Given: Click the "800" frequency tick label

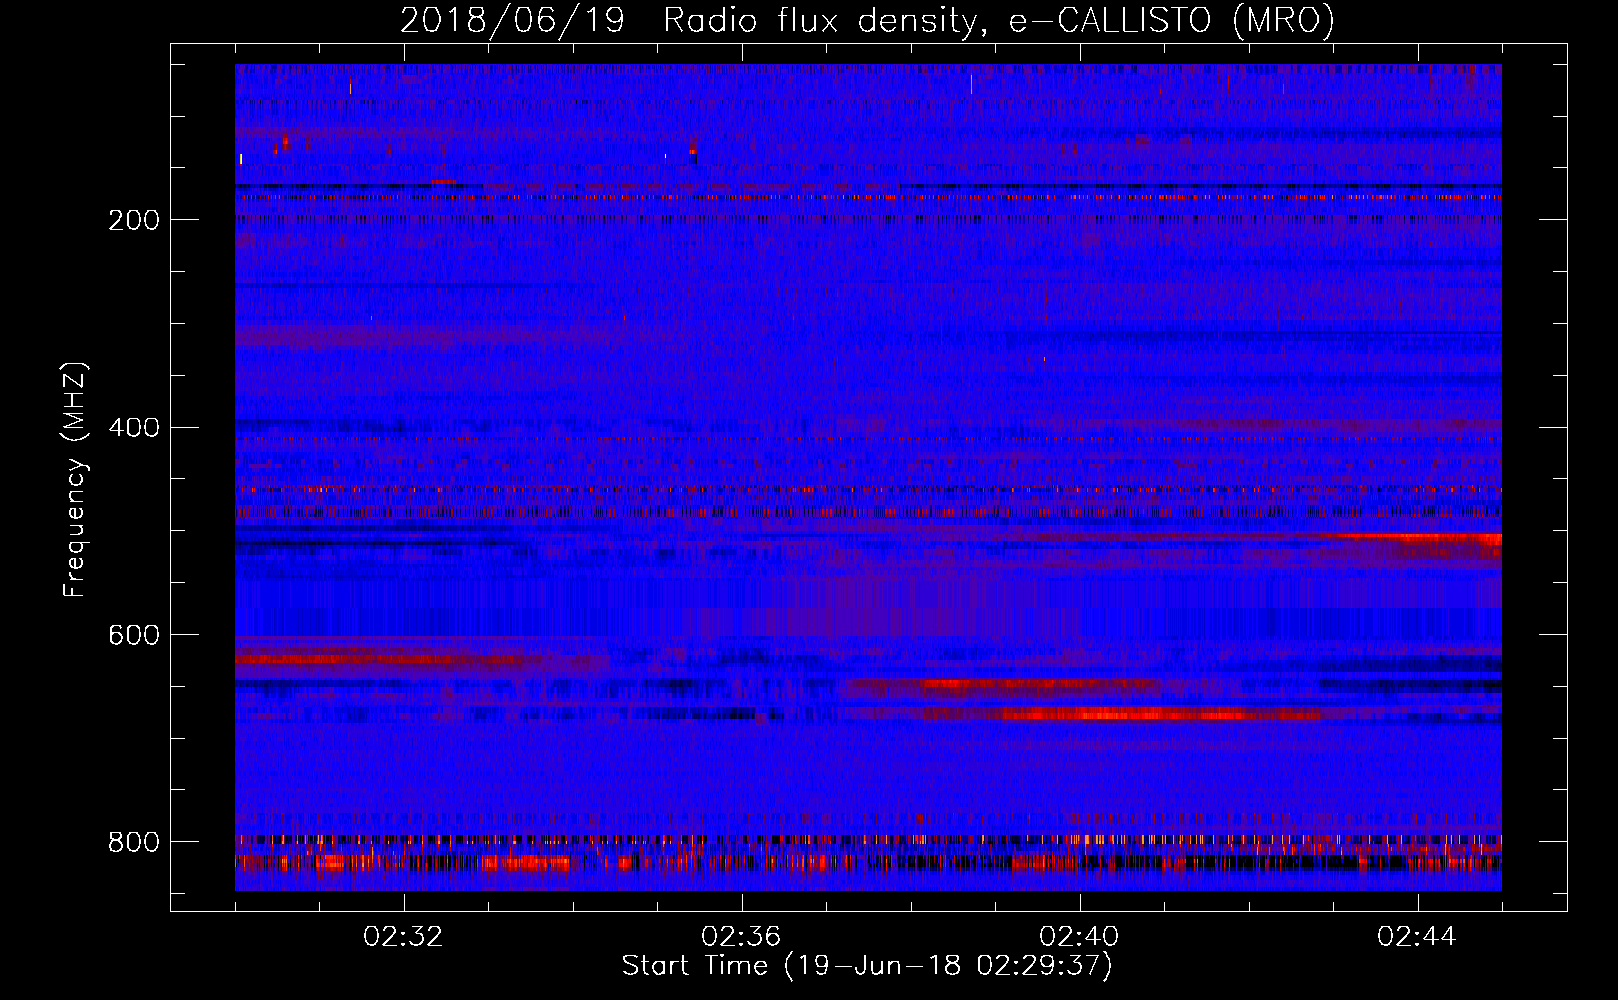Looking at the screenshot, I should coord(133,842).
